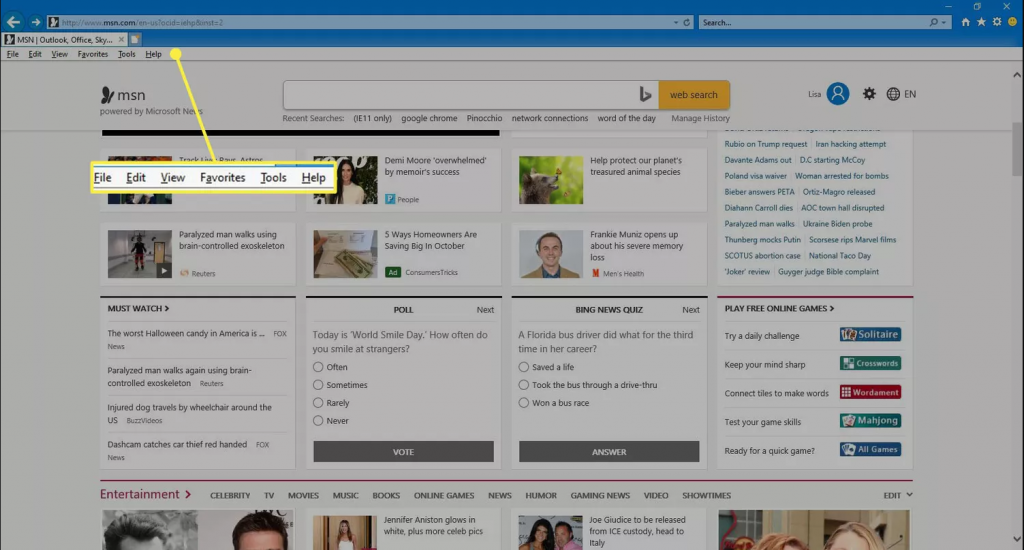Click the scrollbar down arrow

[x=1017, y=540]
